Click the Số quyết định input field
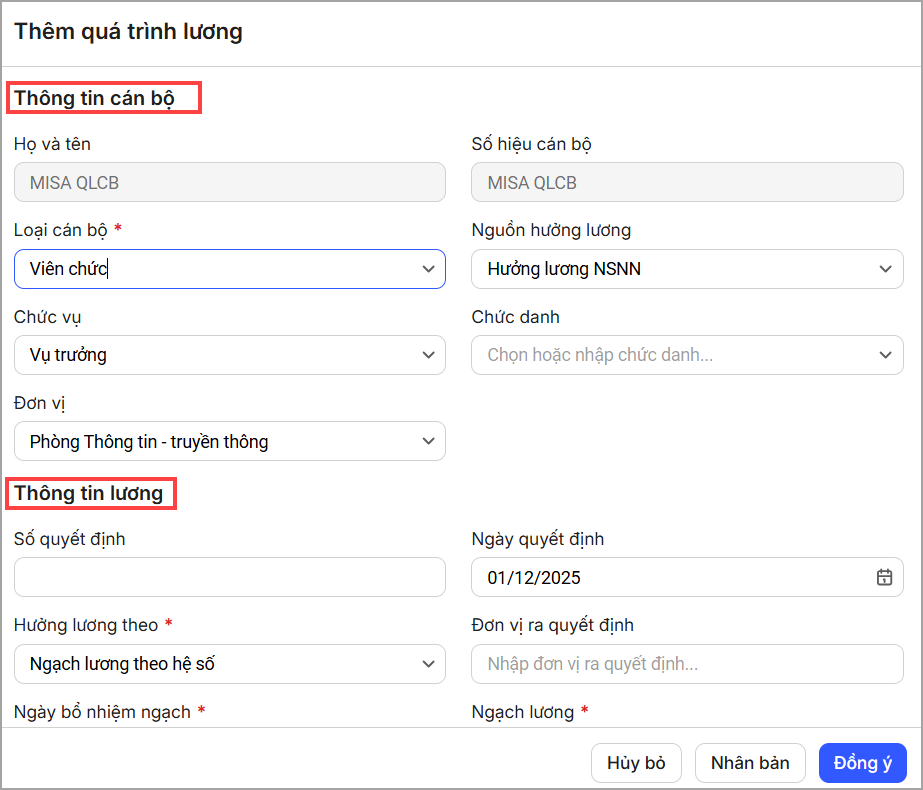Image resolution: width=923 pixels, height=790 pixels. 229,577
